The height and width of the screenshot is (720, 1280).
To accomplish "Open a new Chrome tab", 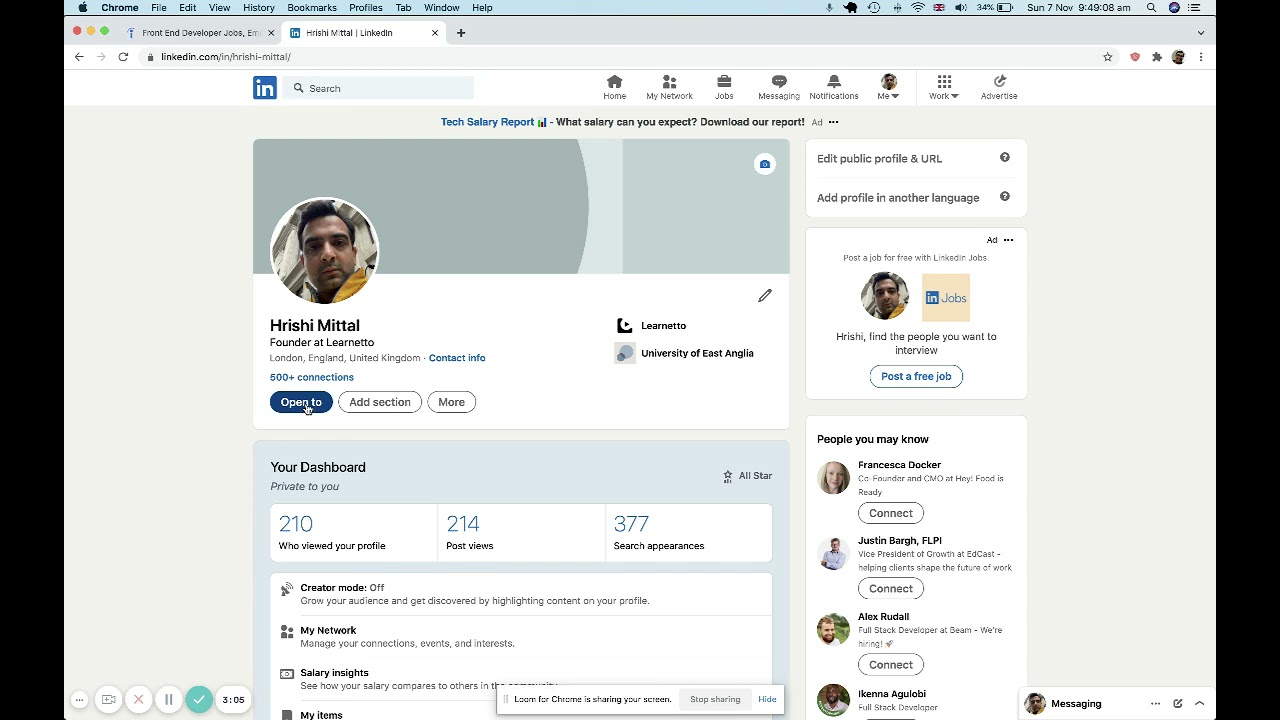I will click(461, 33).
